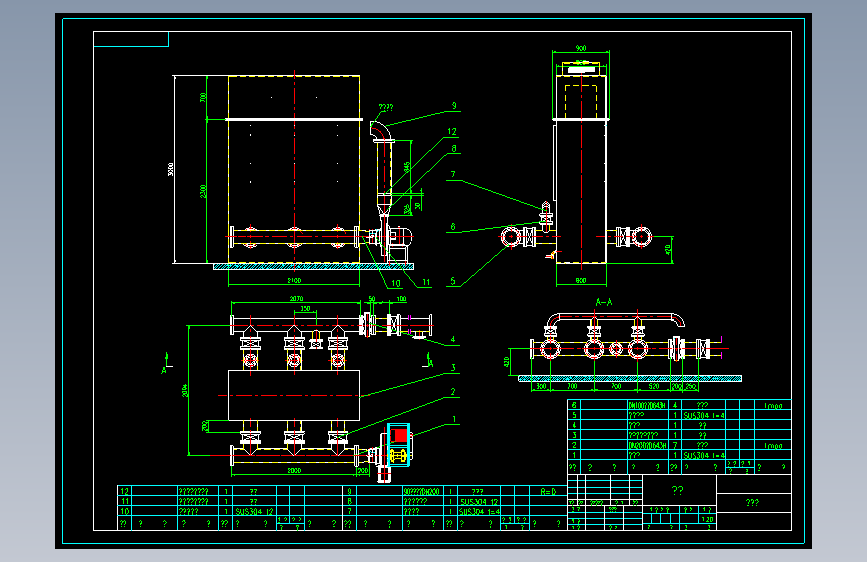Select the 2000 dimension below the plan view

point(294,471)
